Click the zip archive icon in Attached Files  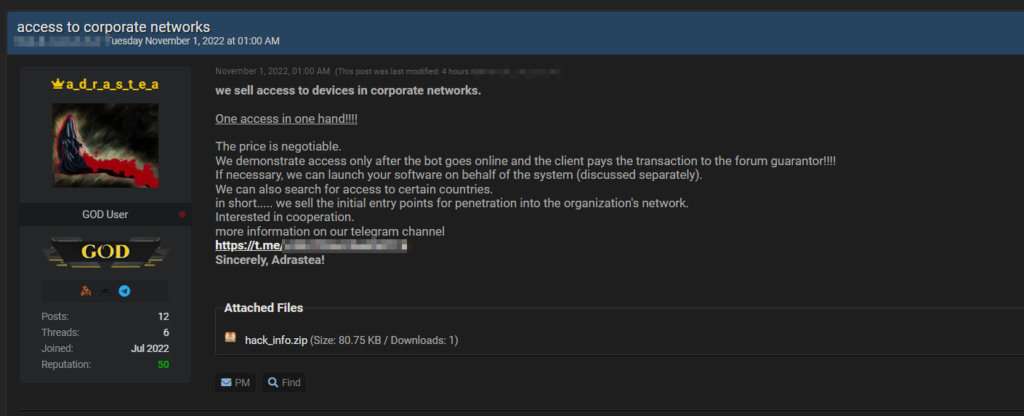231,340
